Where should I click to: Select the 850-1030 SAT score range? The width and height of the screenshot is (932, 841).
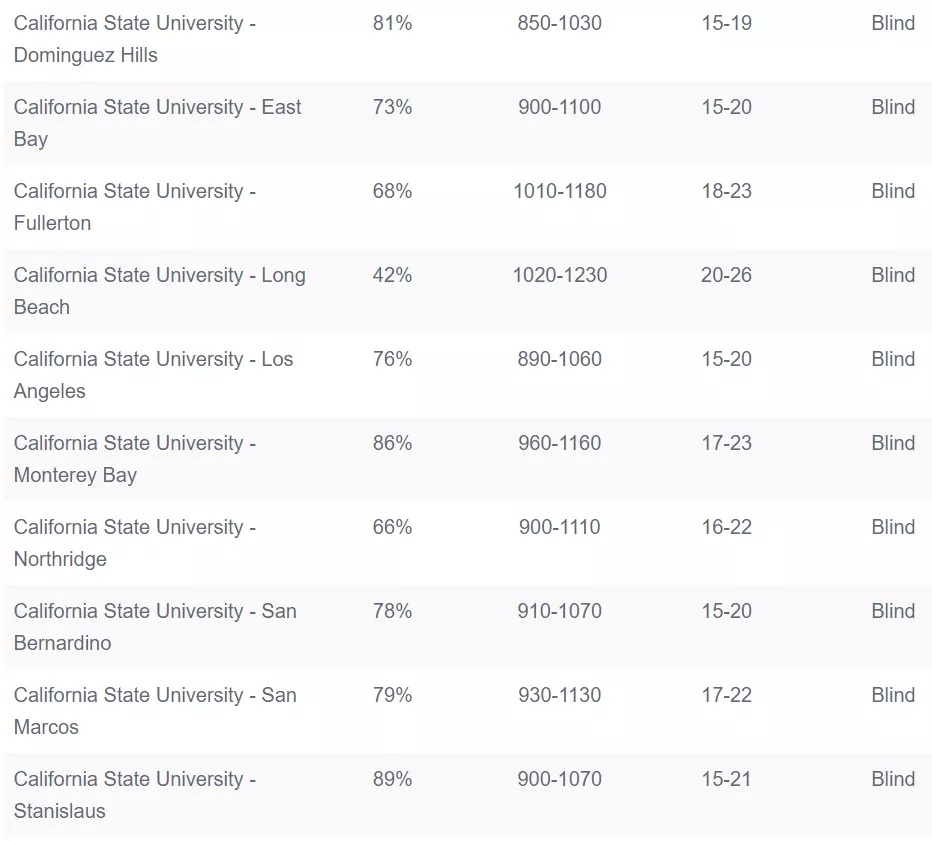[559, 23]
